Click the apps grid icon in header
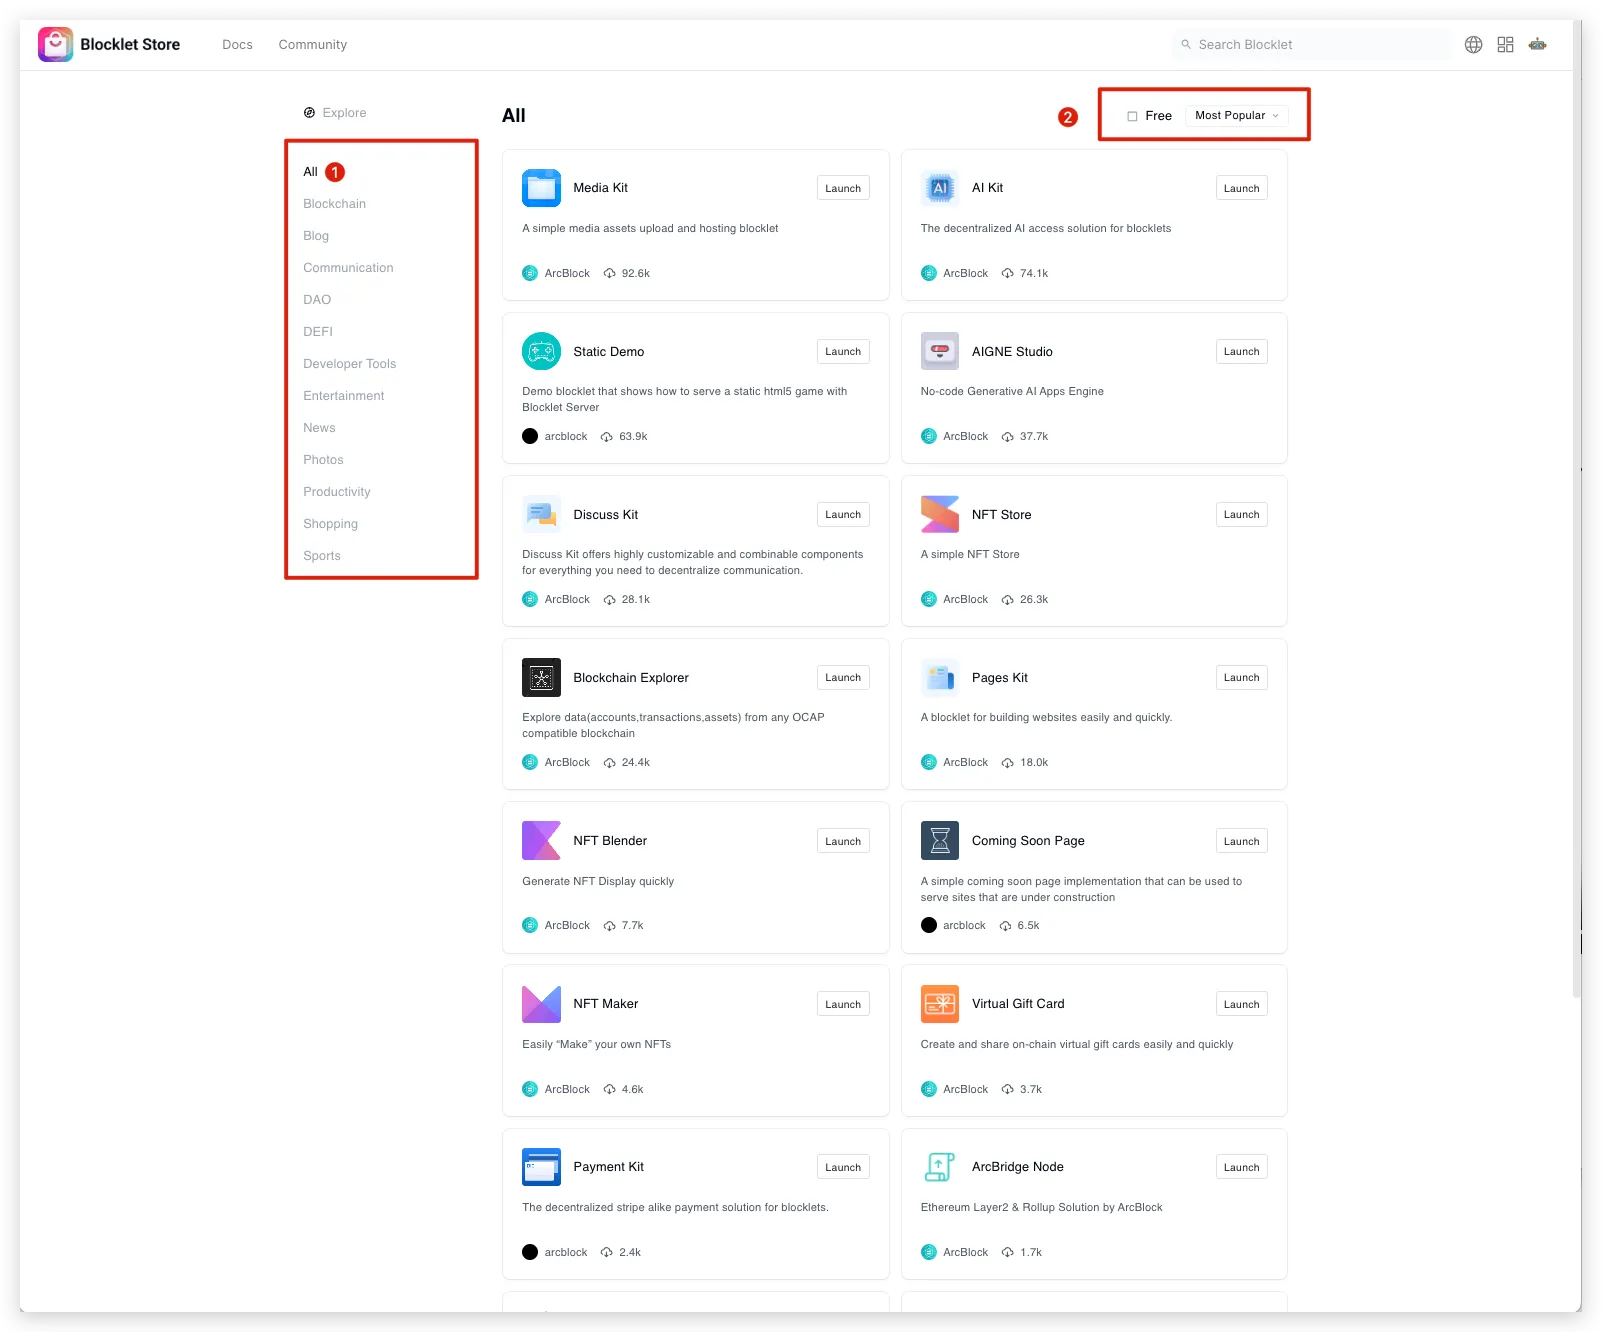The width and height of the screenshot is (1602, 1332). [x=1505, y=44]
